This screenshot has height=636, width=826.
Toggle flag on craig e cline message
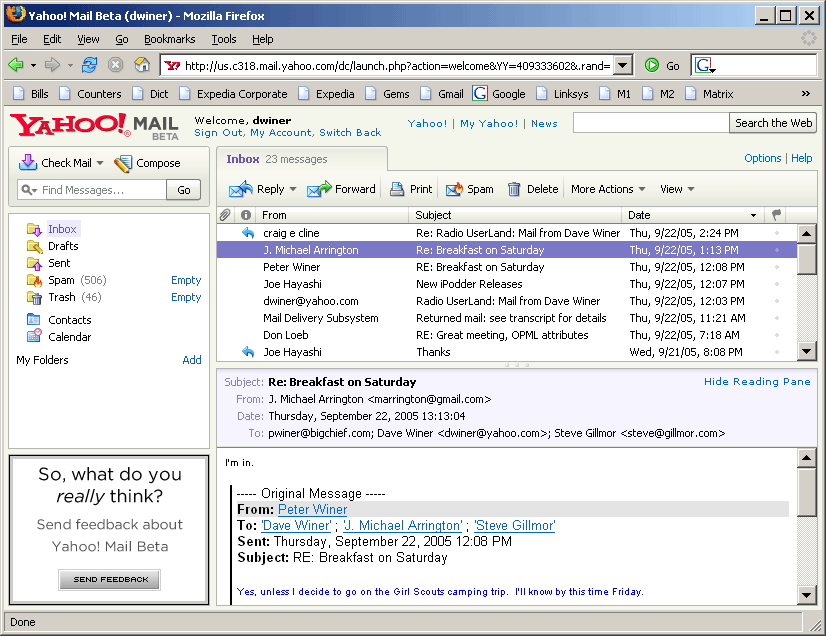coord(777,233)
